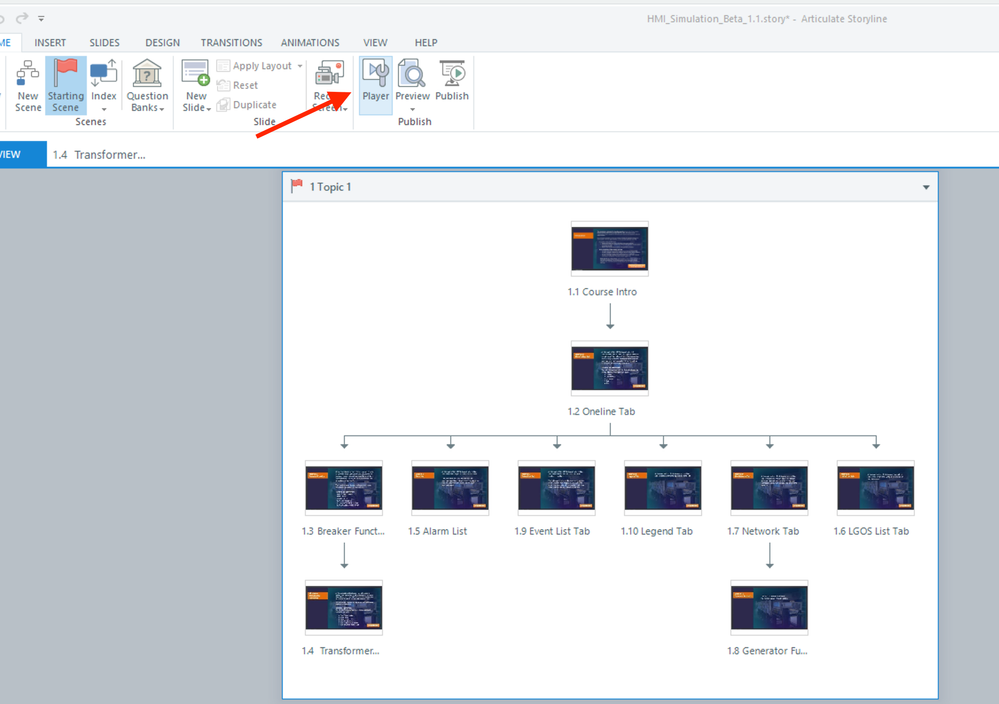Set Starting Scene with flag icon
Image resolution: width=999 pixels, height=704 pixels.
66,74
